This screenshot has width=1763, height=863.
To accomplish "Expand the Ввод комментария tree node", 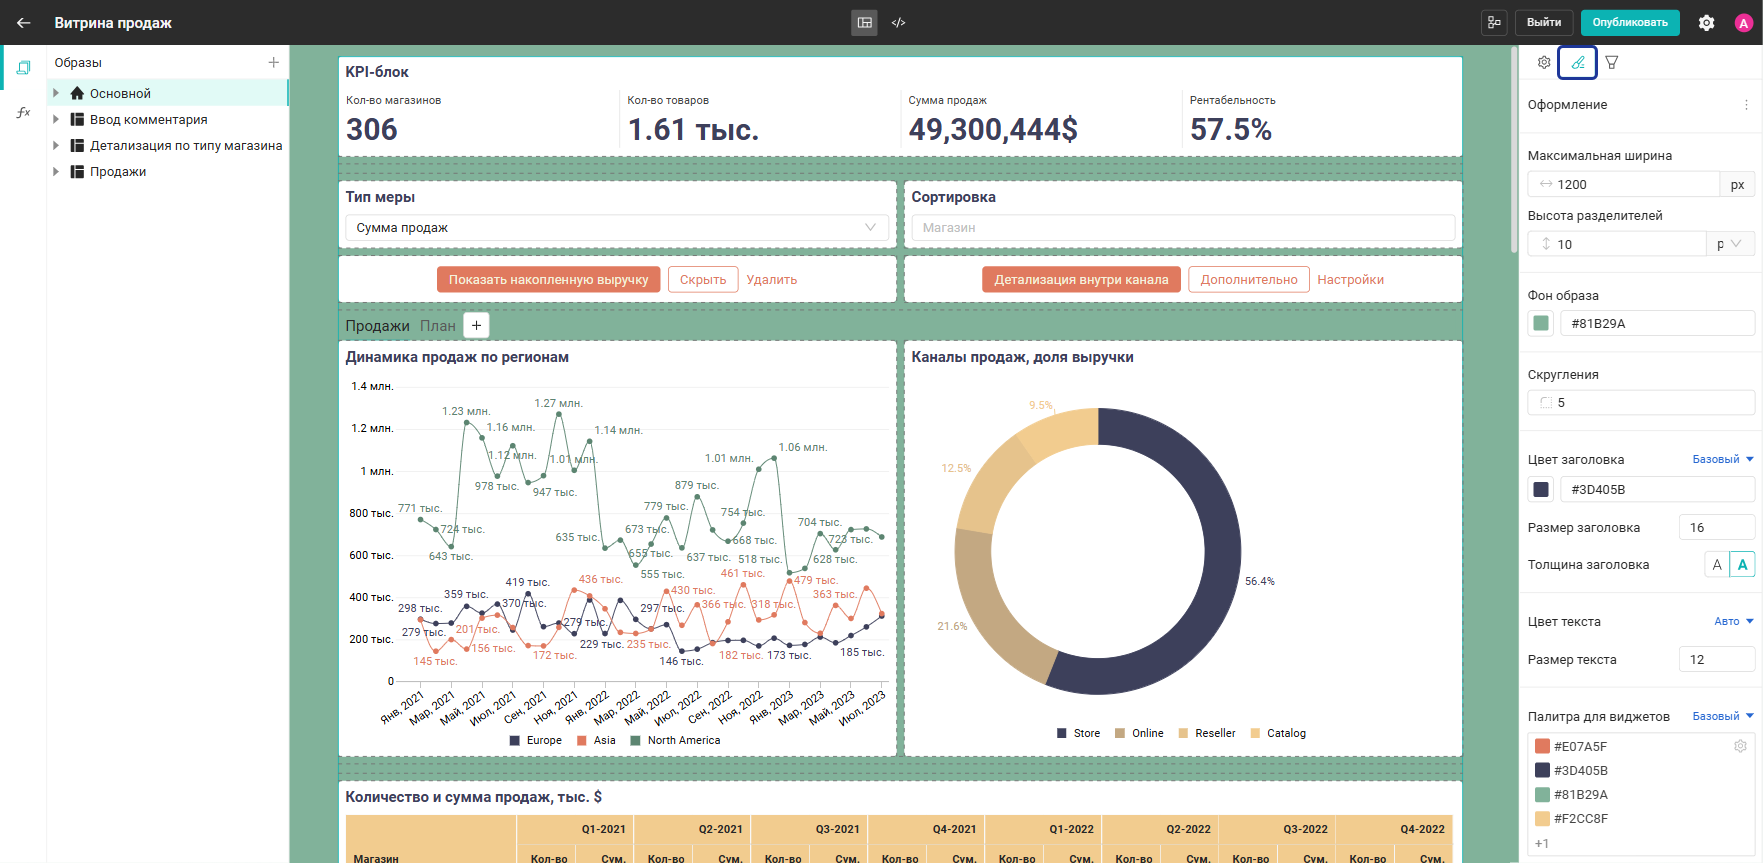I will (x=56, y=119).
